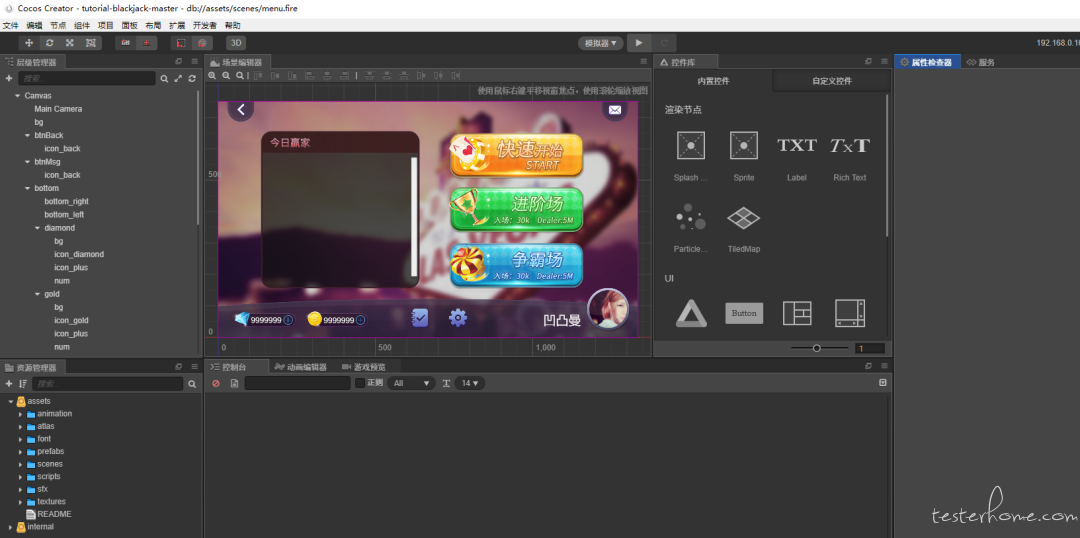This screenshot has width=1080, height=538.
Task: Open the 帮助 menu
Action: coord(233,25)
